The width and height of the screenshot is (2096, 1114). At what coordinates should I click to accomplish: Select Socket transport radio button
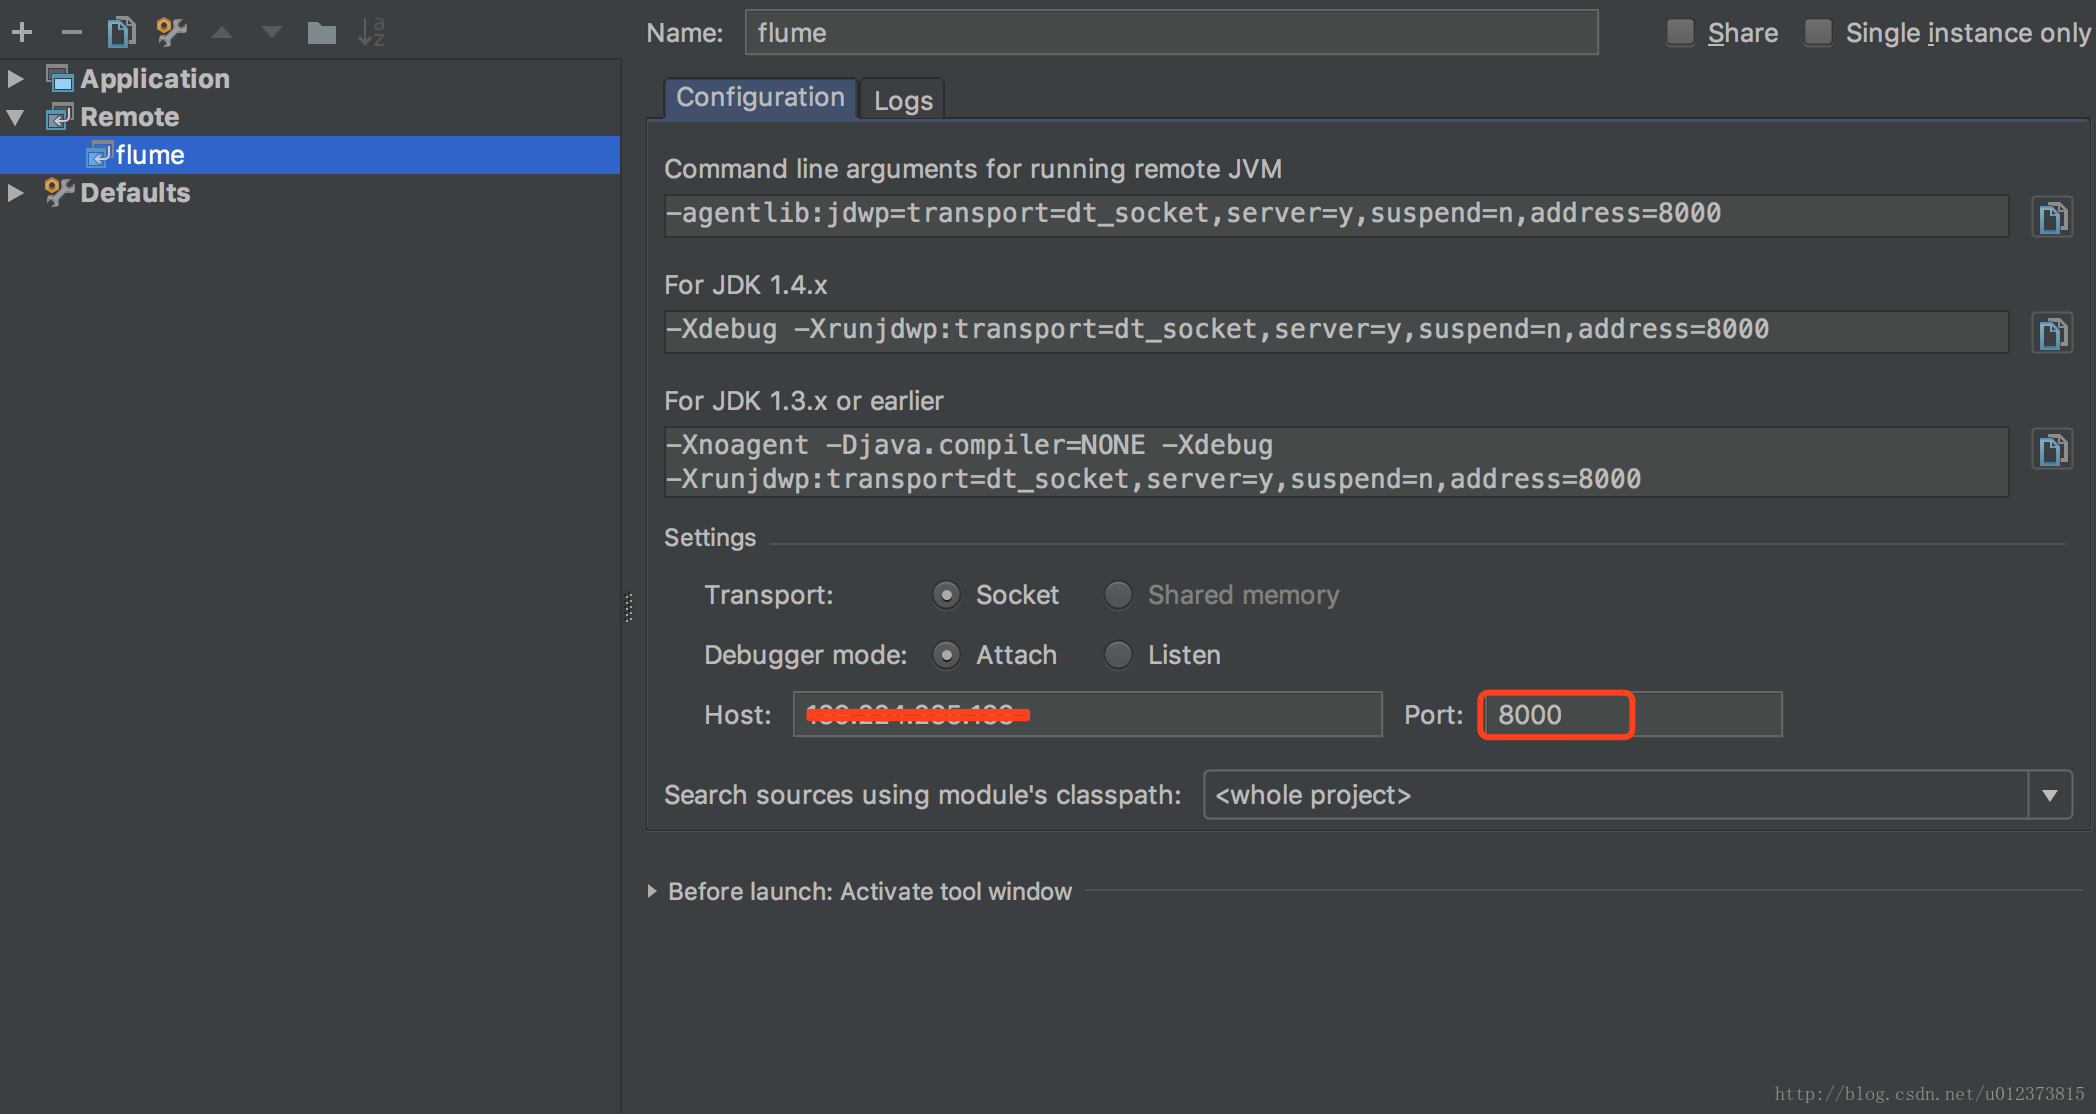pos(946,595)
